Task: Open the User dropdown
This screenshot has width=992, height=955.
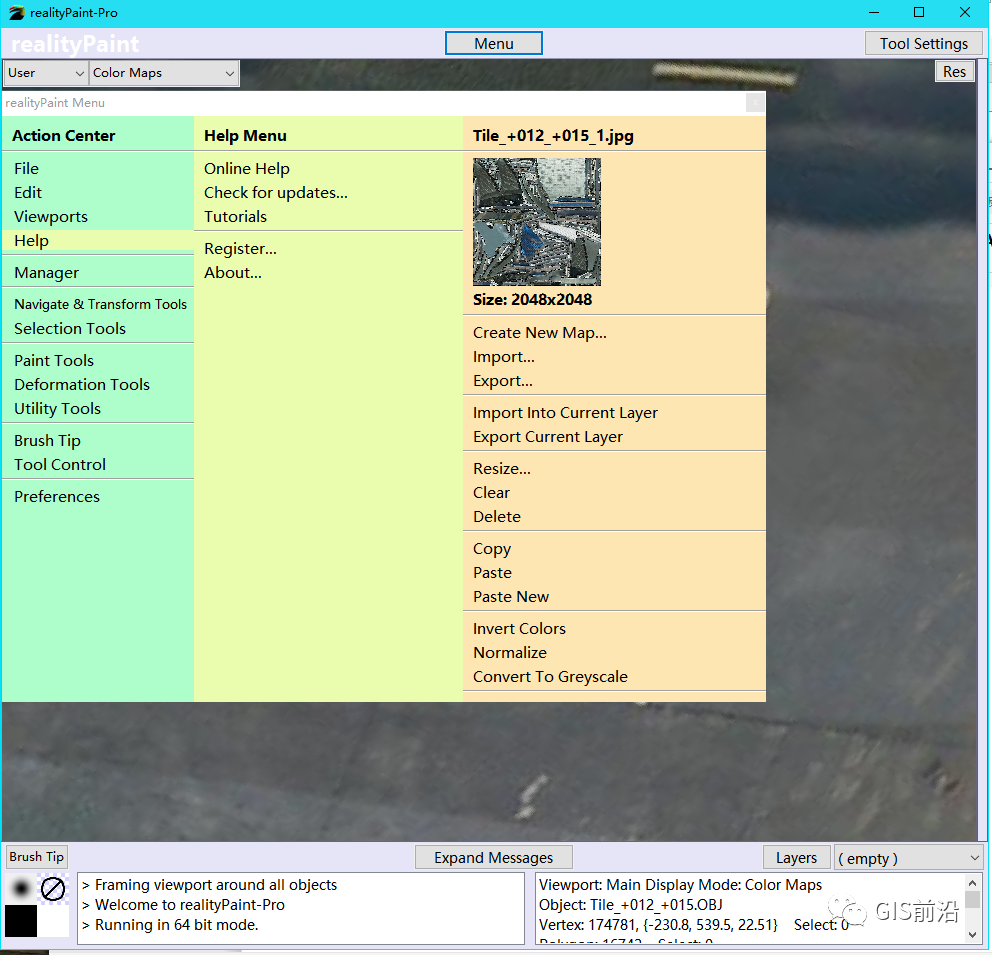Action: point(46,73)
